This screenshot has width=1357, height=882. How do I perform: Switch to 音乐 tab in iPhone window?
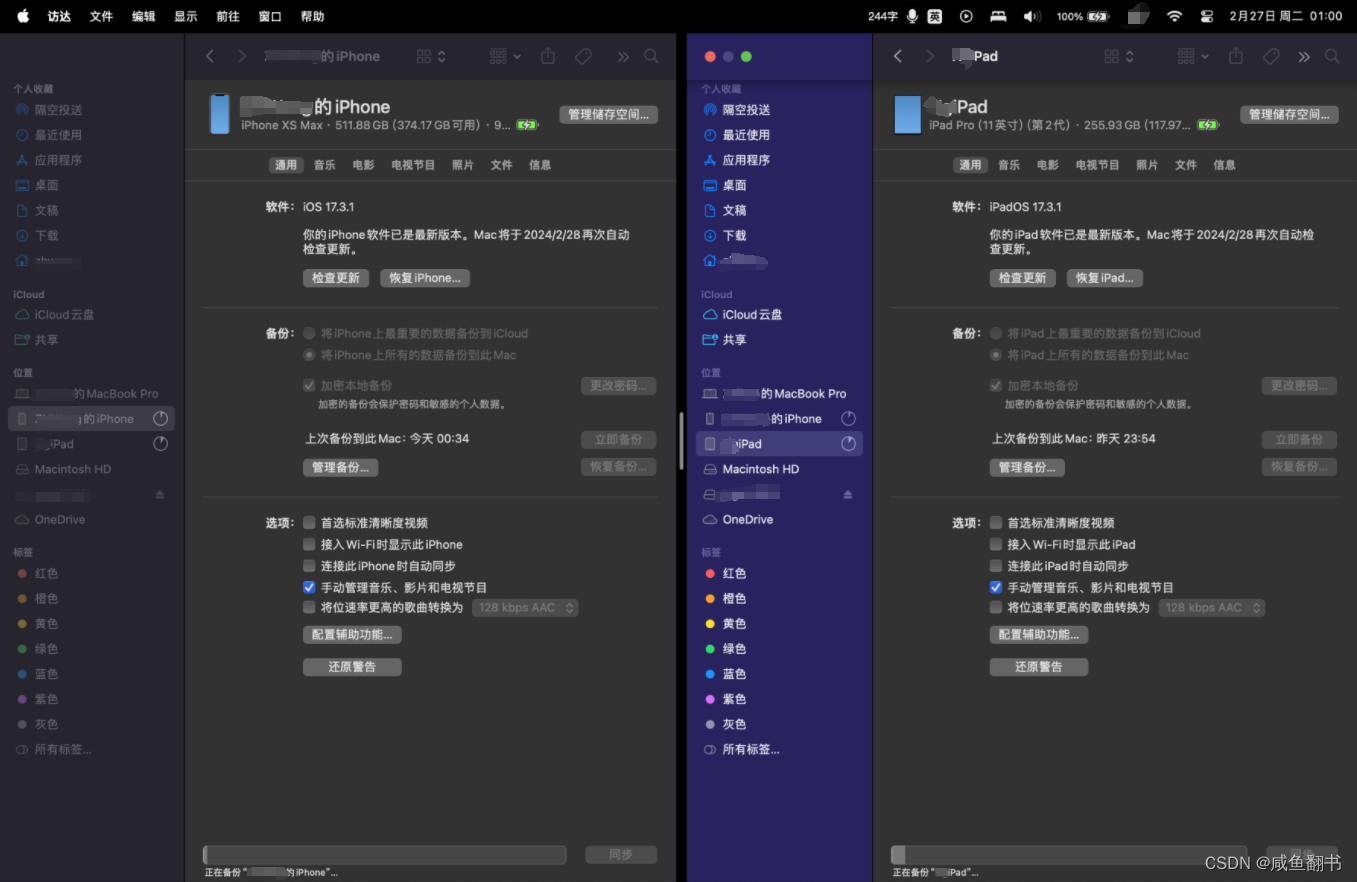click(324, 165)
